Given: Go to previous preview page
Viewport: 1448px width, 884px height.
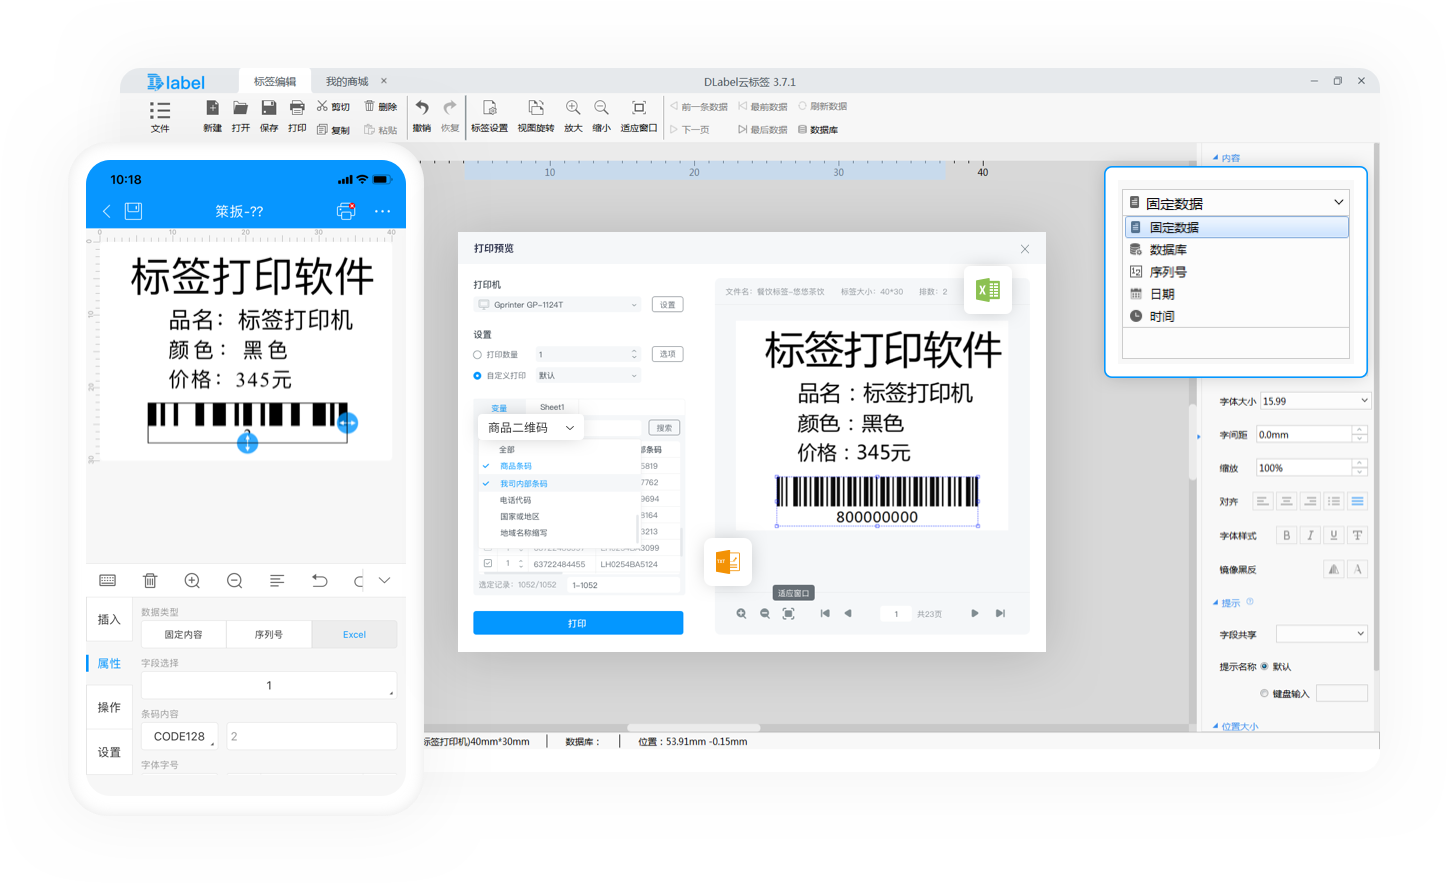Looking at the screenshot, I should tap(848, 614).
